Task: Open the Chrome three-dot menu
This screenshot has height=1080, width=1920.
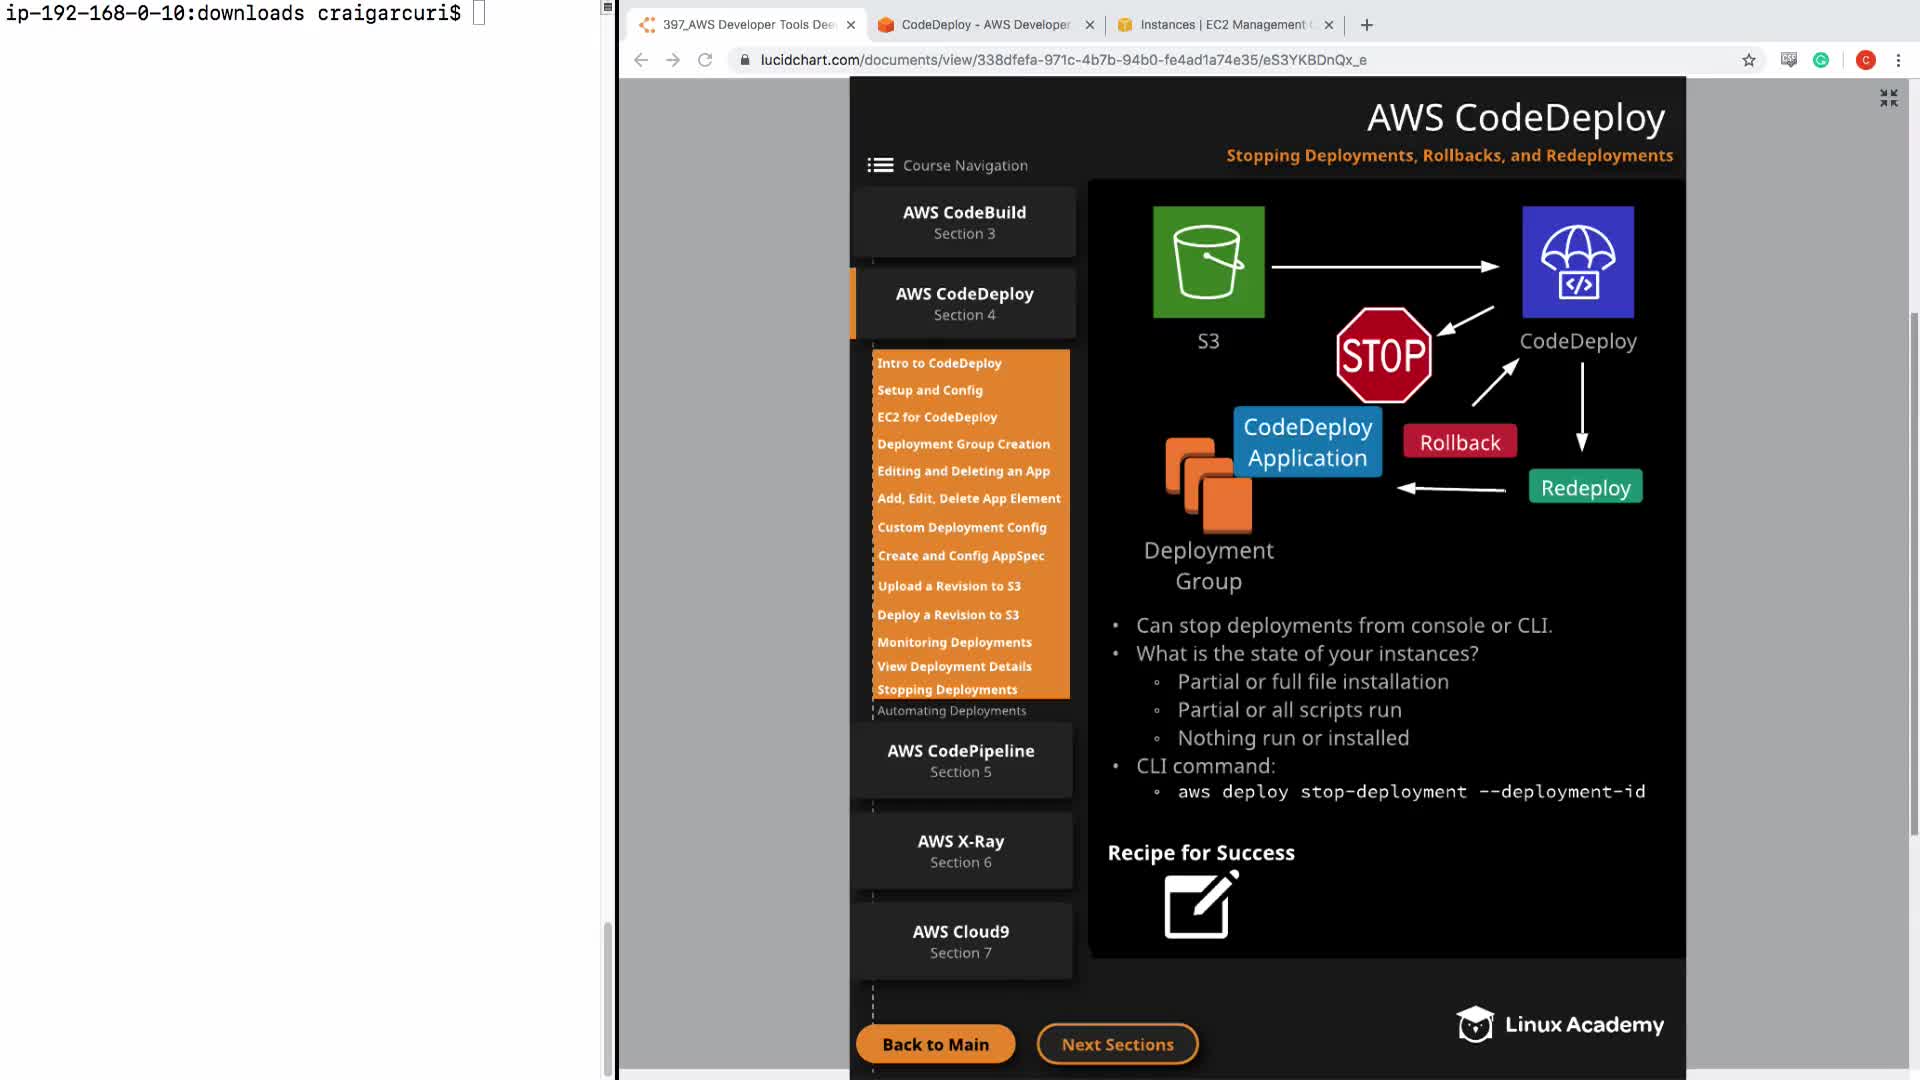Action: [1898, 60]
